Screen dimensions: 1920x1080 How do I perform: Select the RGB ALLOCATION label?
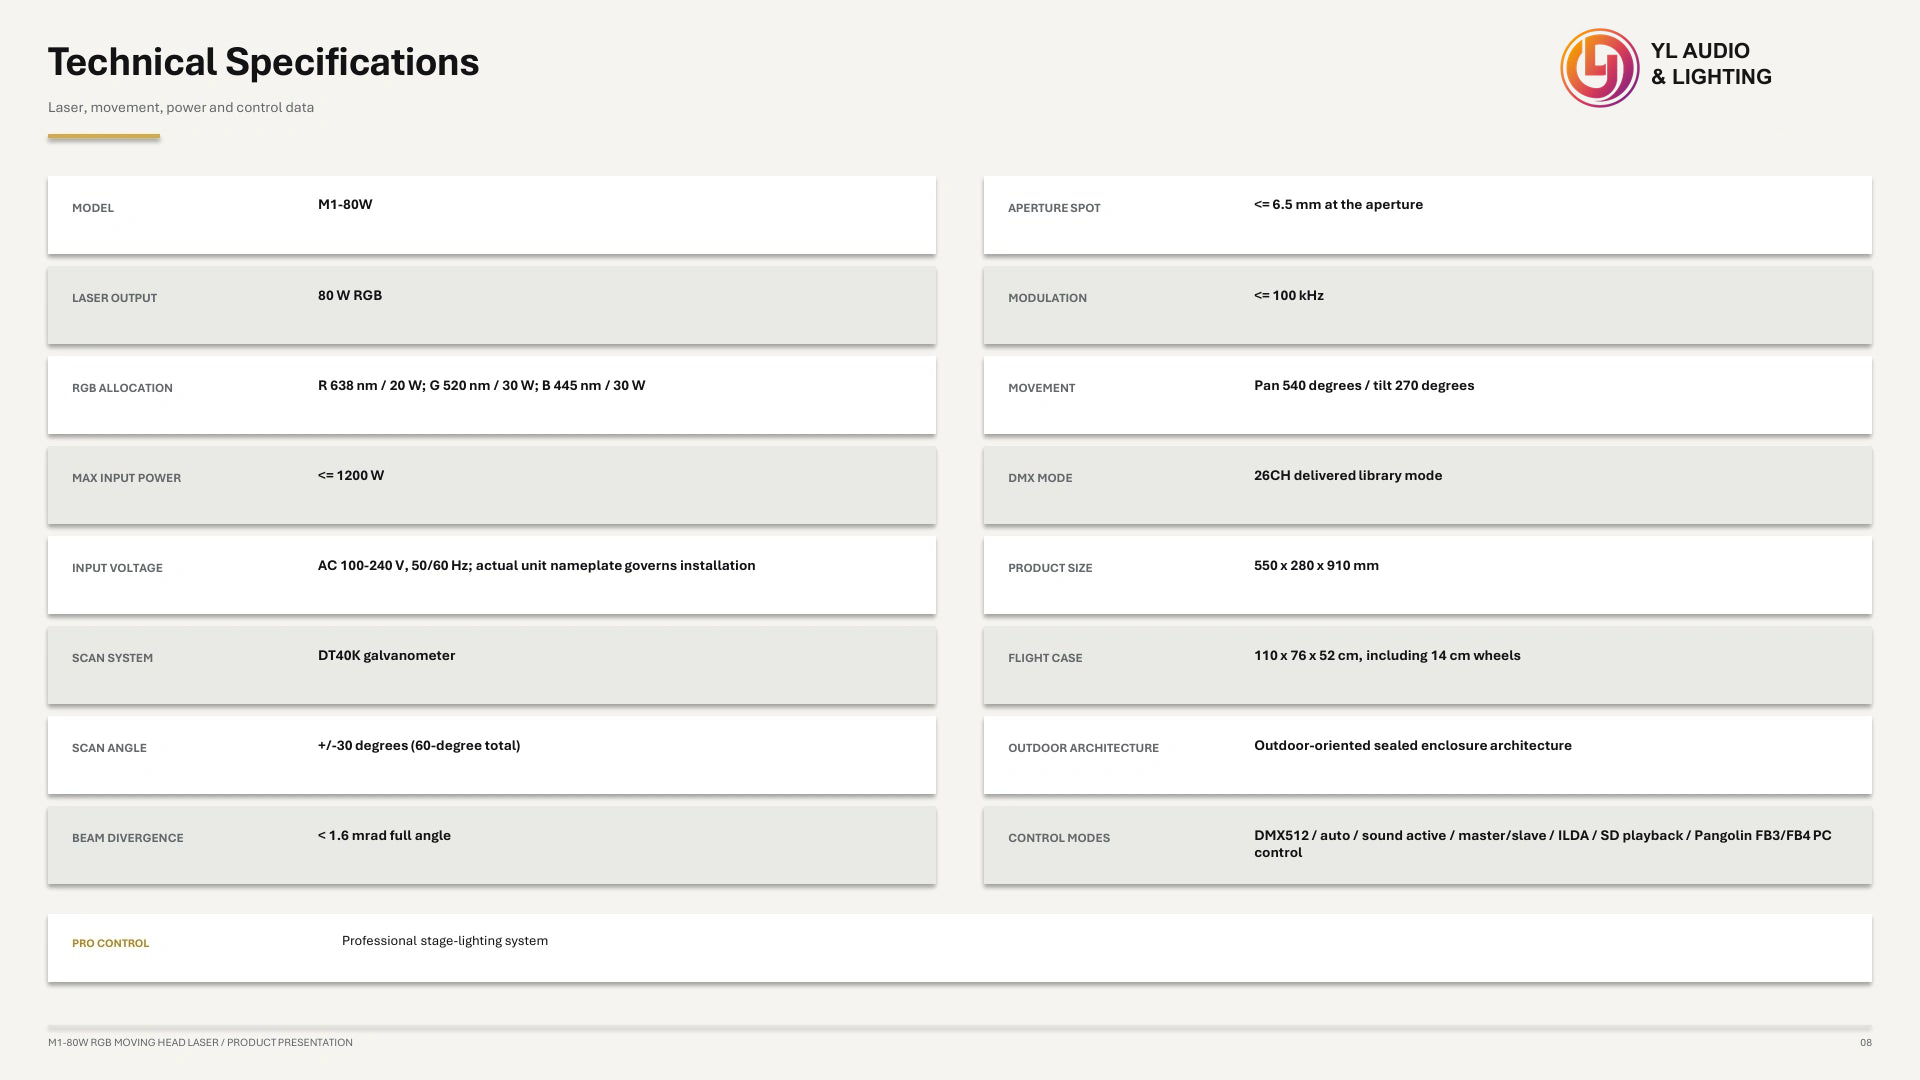122,388
